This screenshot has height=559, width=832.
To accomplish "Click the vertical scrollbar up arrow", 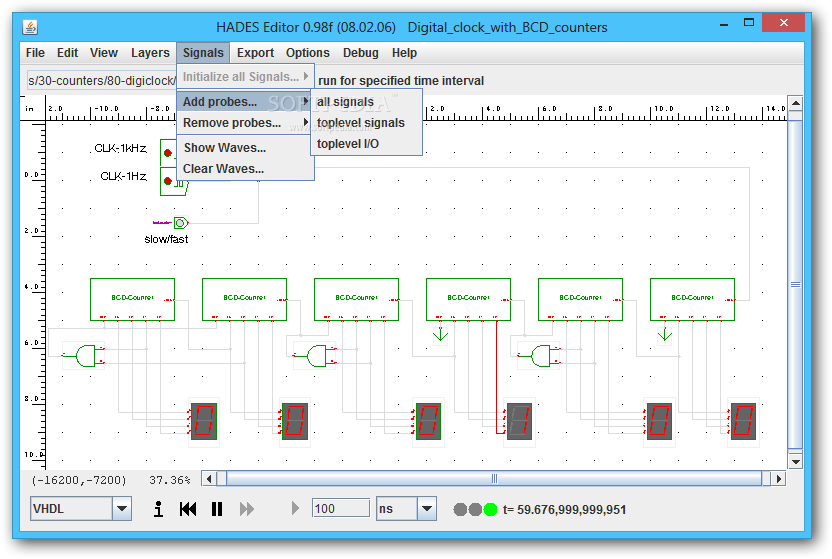I will pos(795,103).
